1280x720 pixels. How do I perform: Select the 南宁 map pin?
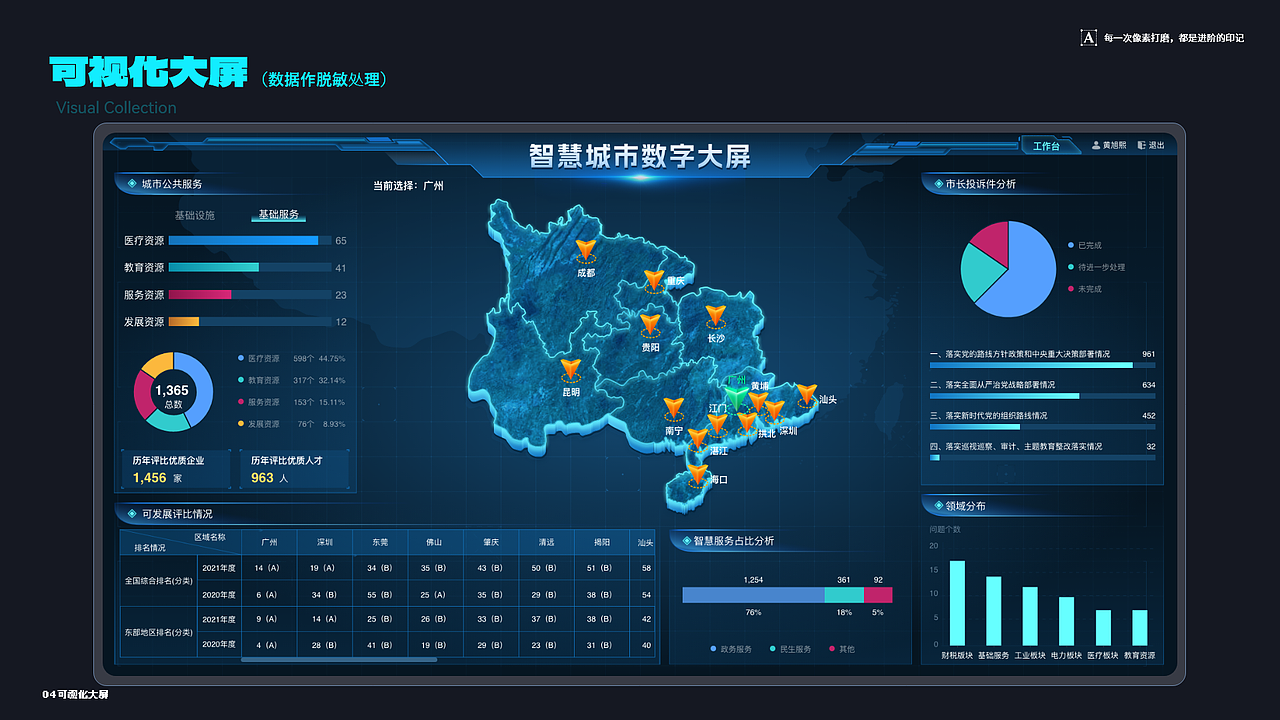click(674, 408)
